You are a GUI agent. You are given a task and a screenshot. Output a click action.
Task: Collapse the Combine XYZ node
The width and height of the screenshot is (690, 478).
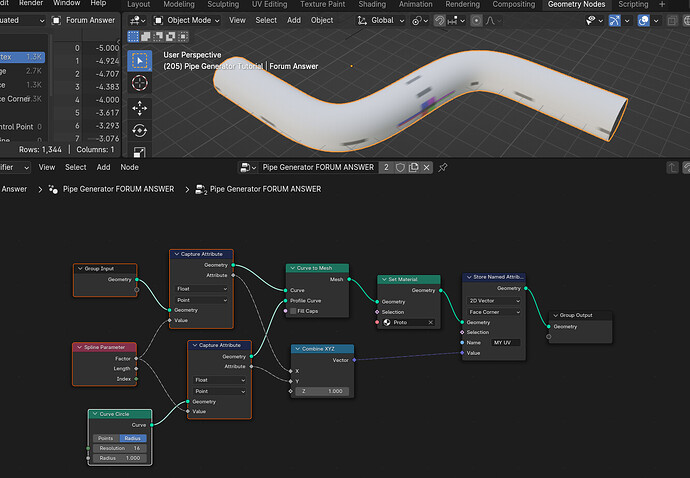pyautogui.click(x=297, y=349)
